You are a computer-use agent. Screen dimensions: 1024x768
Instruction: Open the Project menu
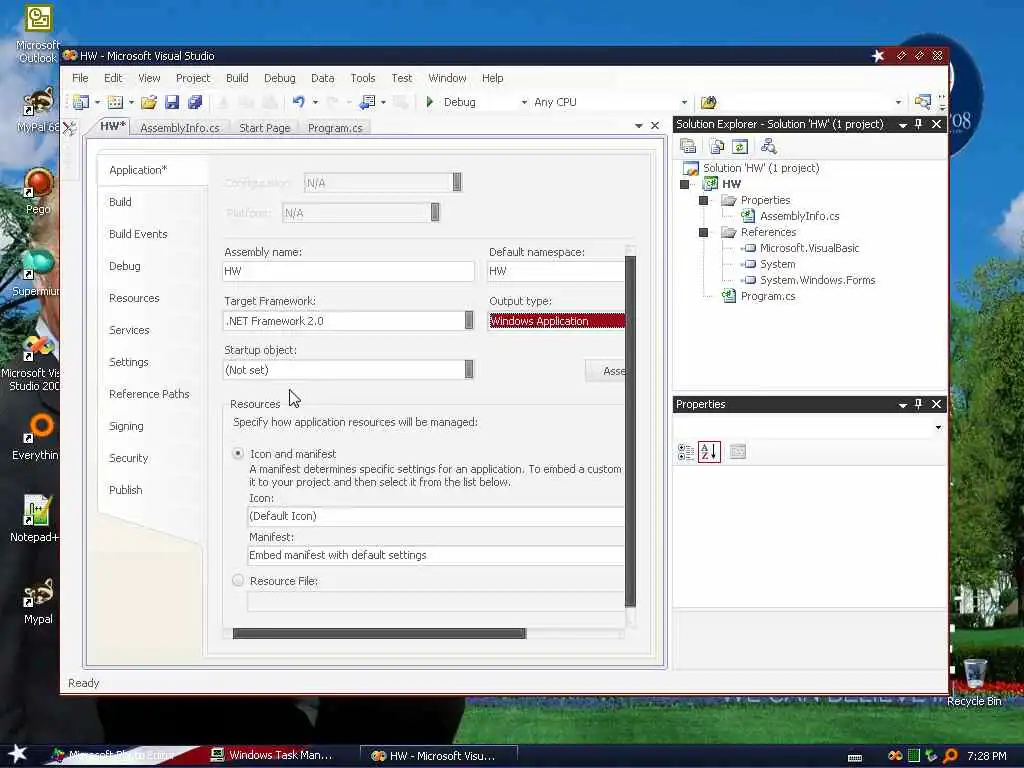[193, 78]
